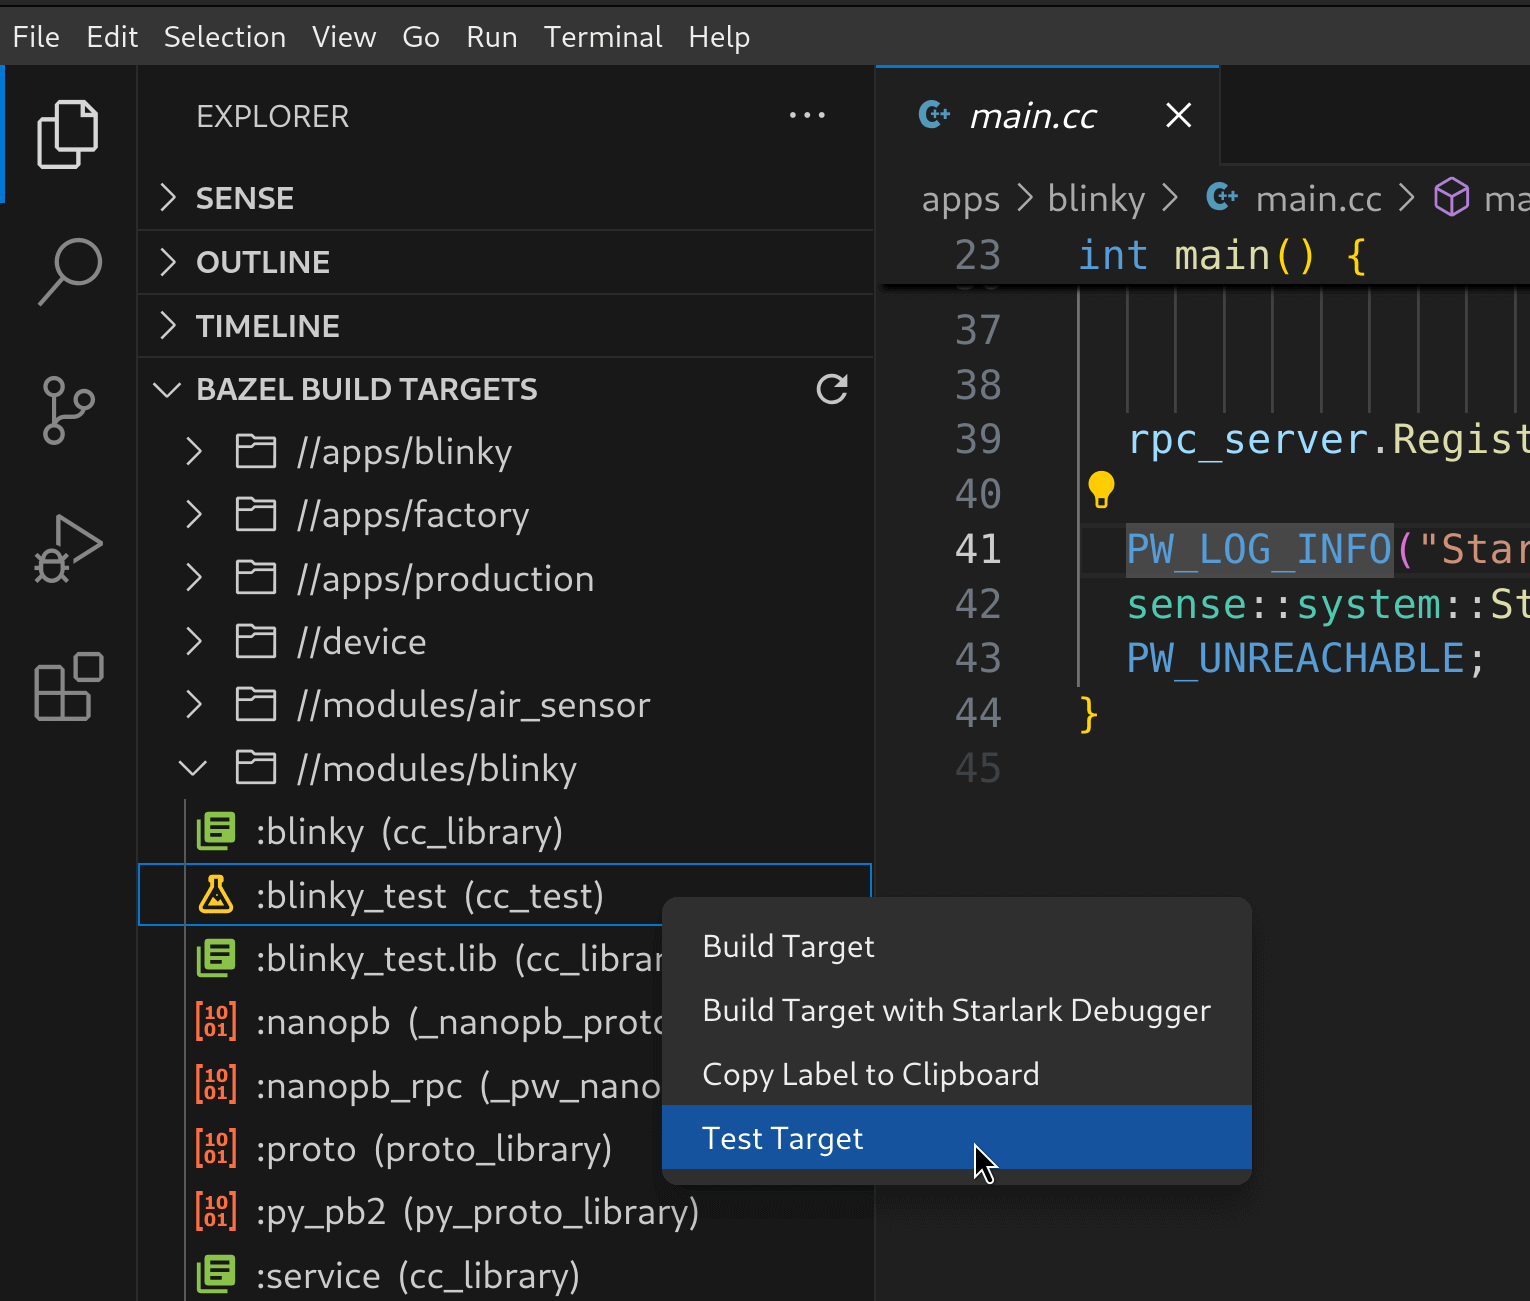The height and width of the screenshot is (1301, 1530).
Task: Expand the //apps/blinky chevron
Action: click(194, 452)
